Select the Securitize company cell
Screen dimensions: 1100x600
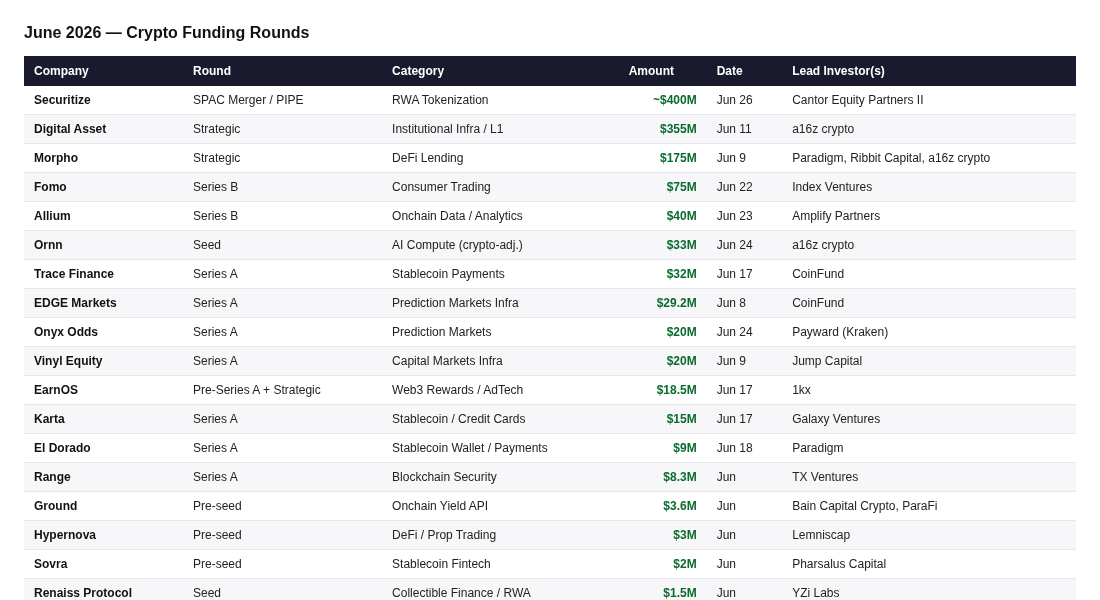62,100
